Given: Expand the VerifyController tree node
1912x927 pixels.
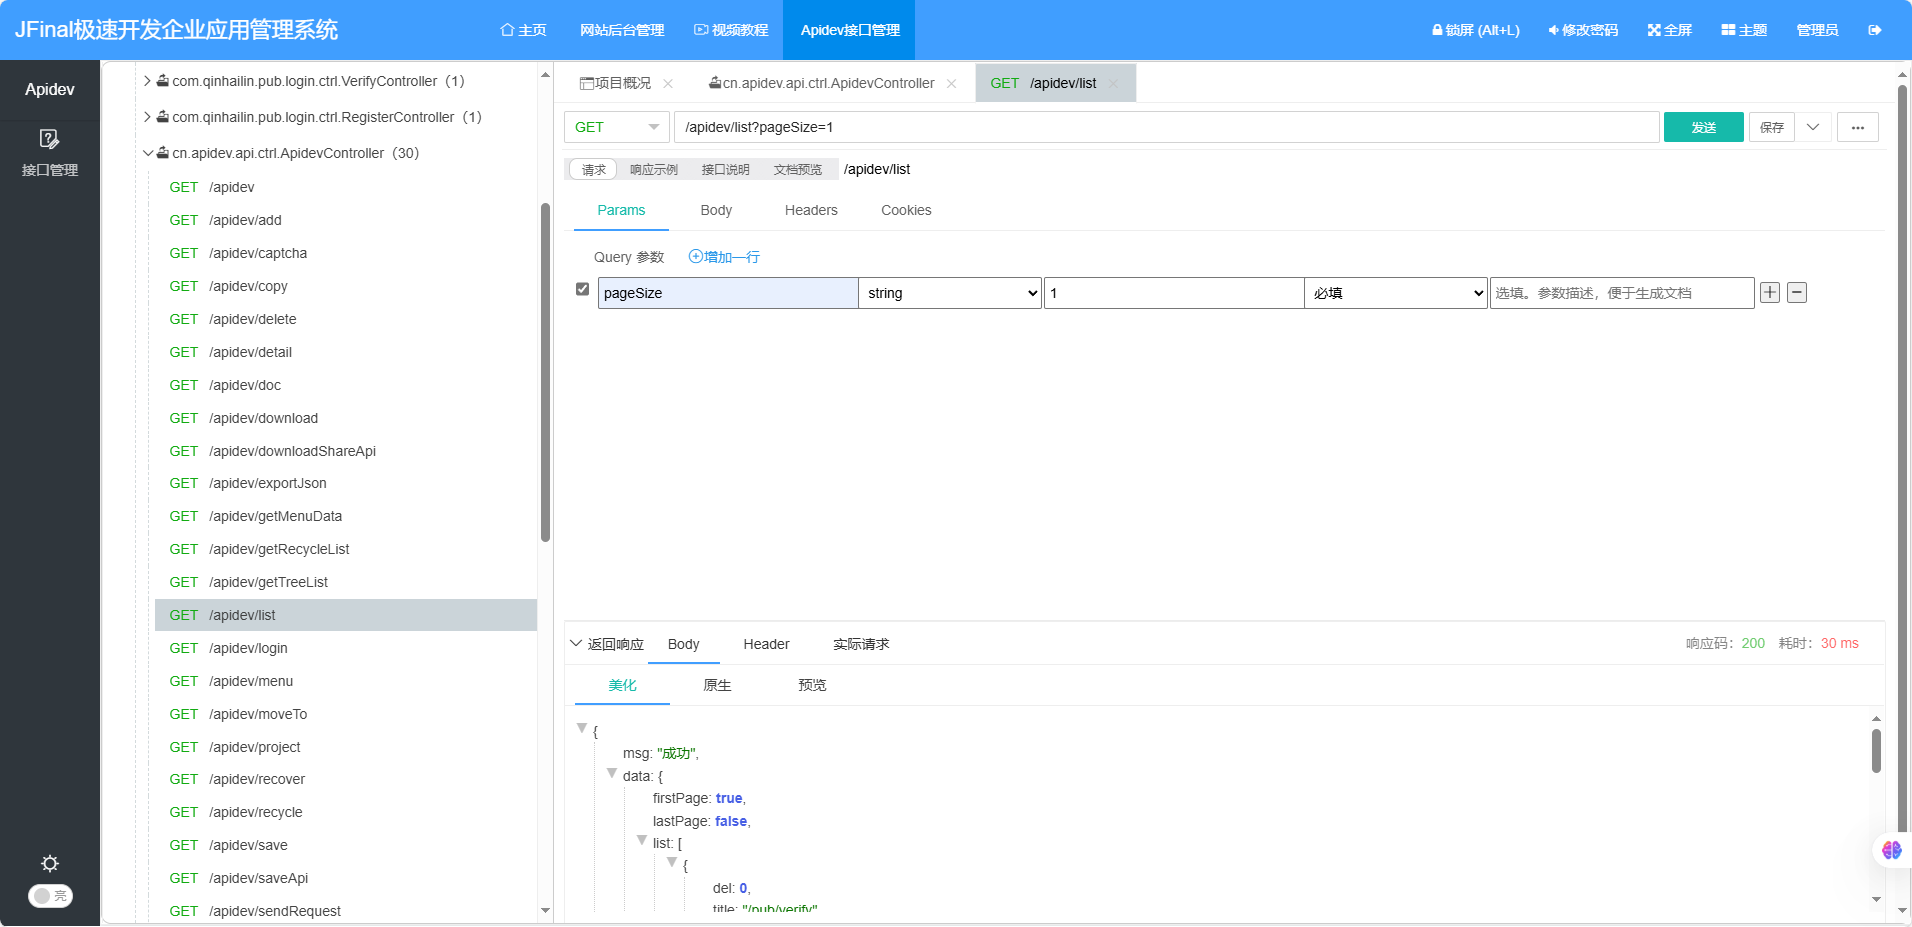Looking at the screenshot, I should [x=148, y=81].
